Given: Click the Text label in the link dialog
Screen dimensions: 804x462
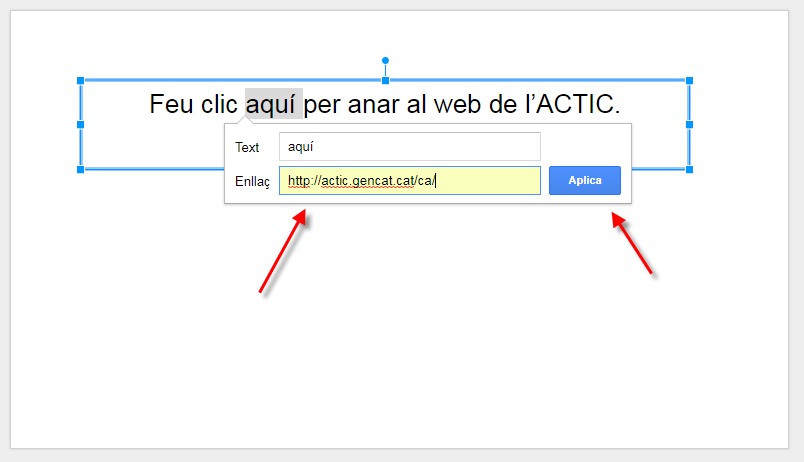Looking at the screenshot, I should (x=247, y=148).
